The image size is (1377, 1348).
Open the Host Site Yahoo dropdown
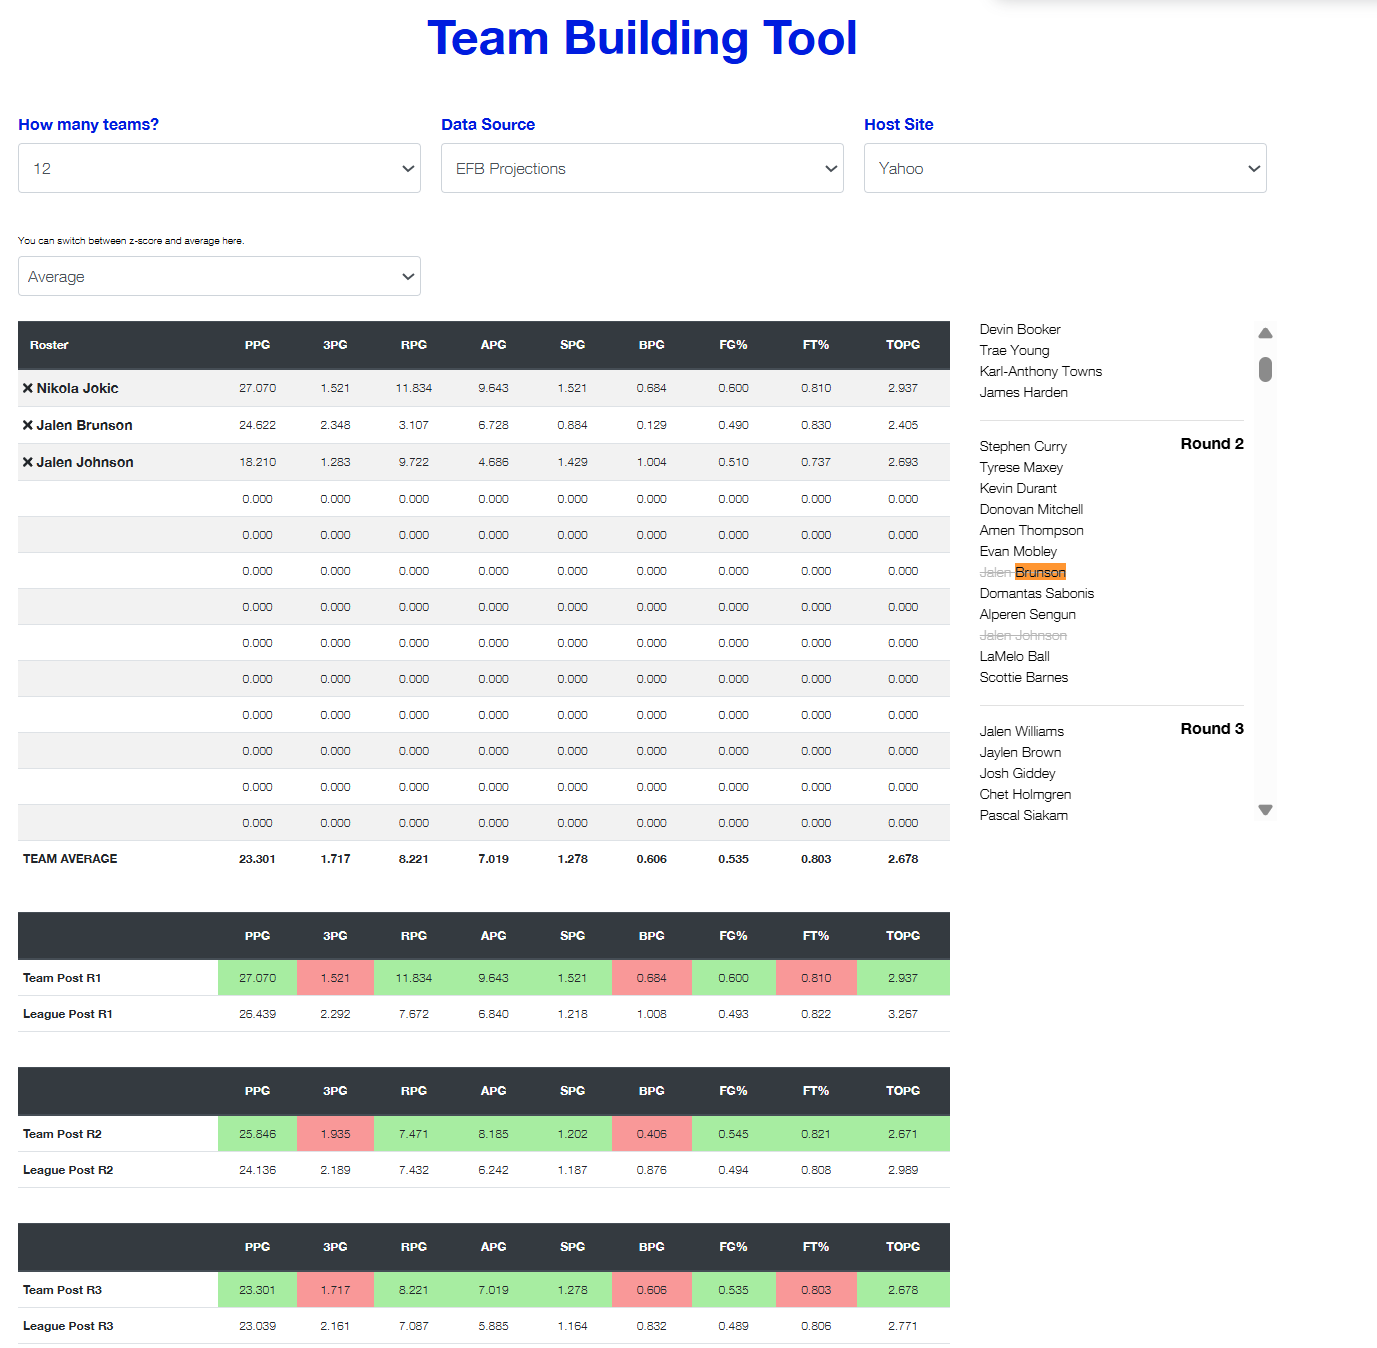coord(1065,168)
